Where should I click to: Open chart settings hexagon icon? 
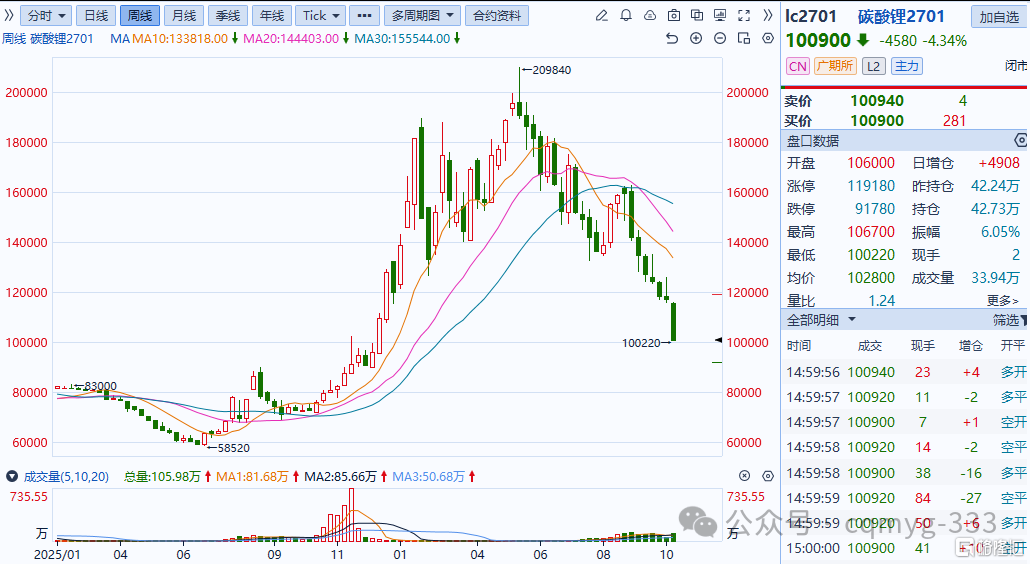[x=768, y=39]
